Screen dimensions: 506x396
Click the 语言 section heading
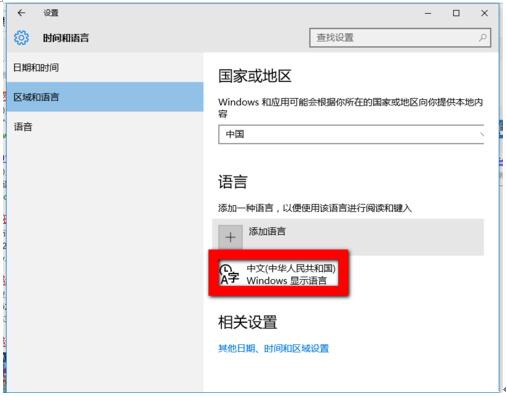233,182
